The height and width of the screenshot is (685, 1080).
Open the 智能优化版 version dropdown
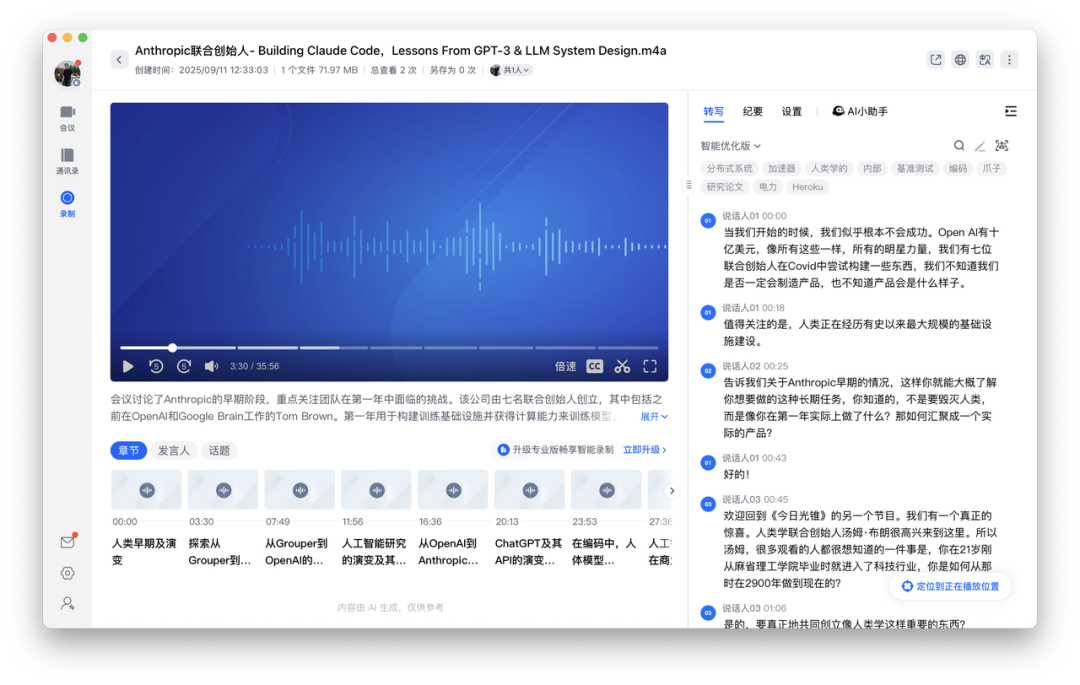coord(730,146)
